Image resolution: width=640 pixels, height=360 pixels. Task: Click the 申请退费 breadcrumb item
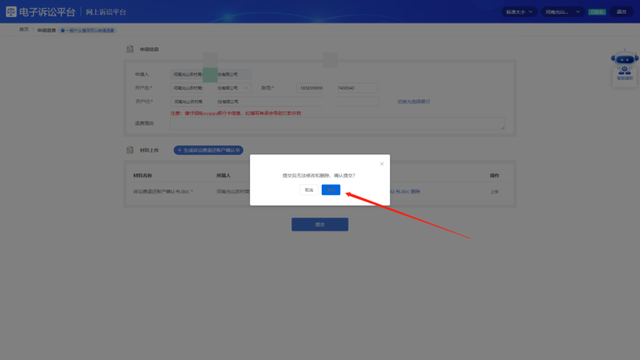pos(47,30)
